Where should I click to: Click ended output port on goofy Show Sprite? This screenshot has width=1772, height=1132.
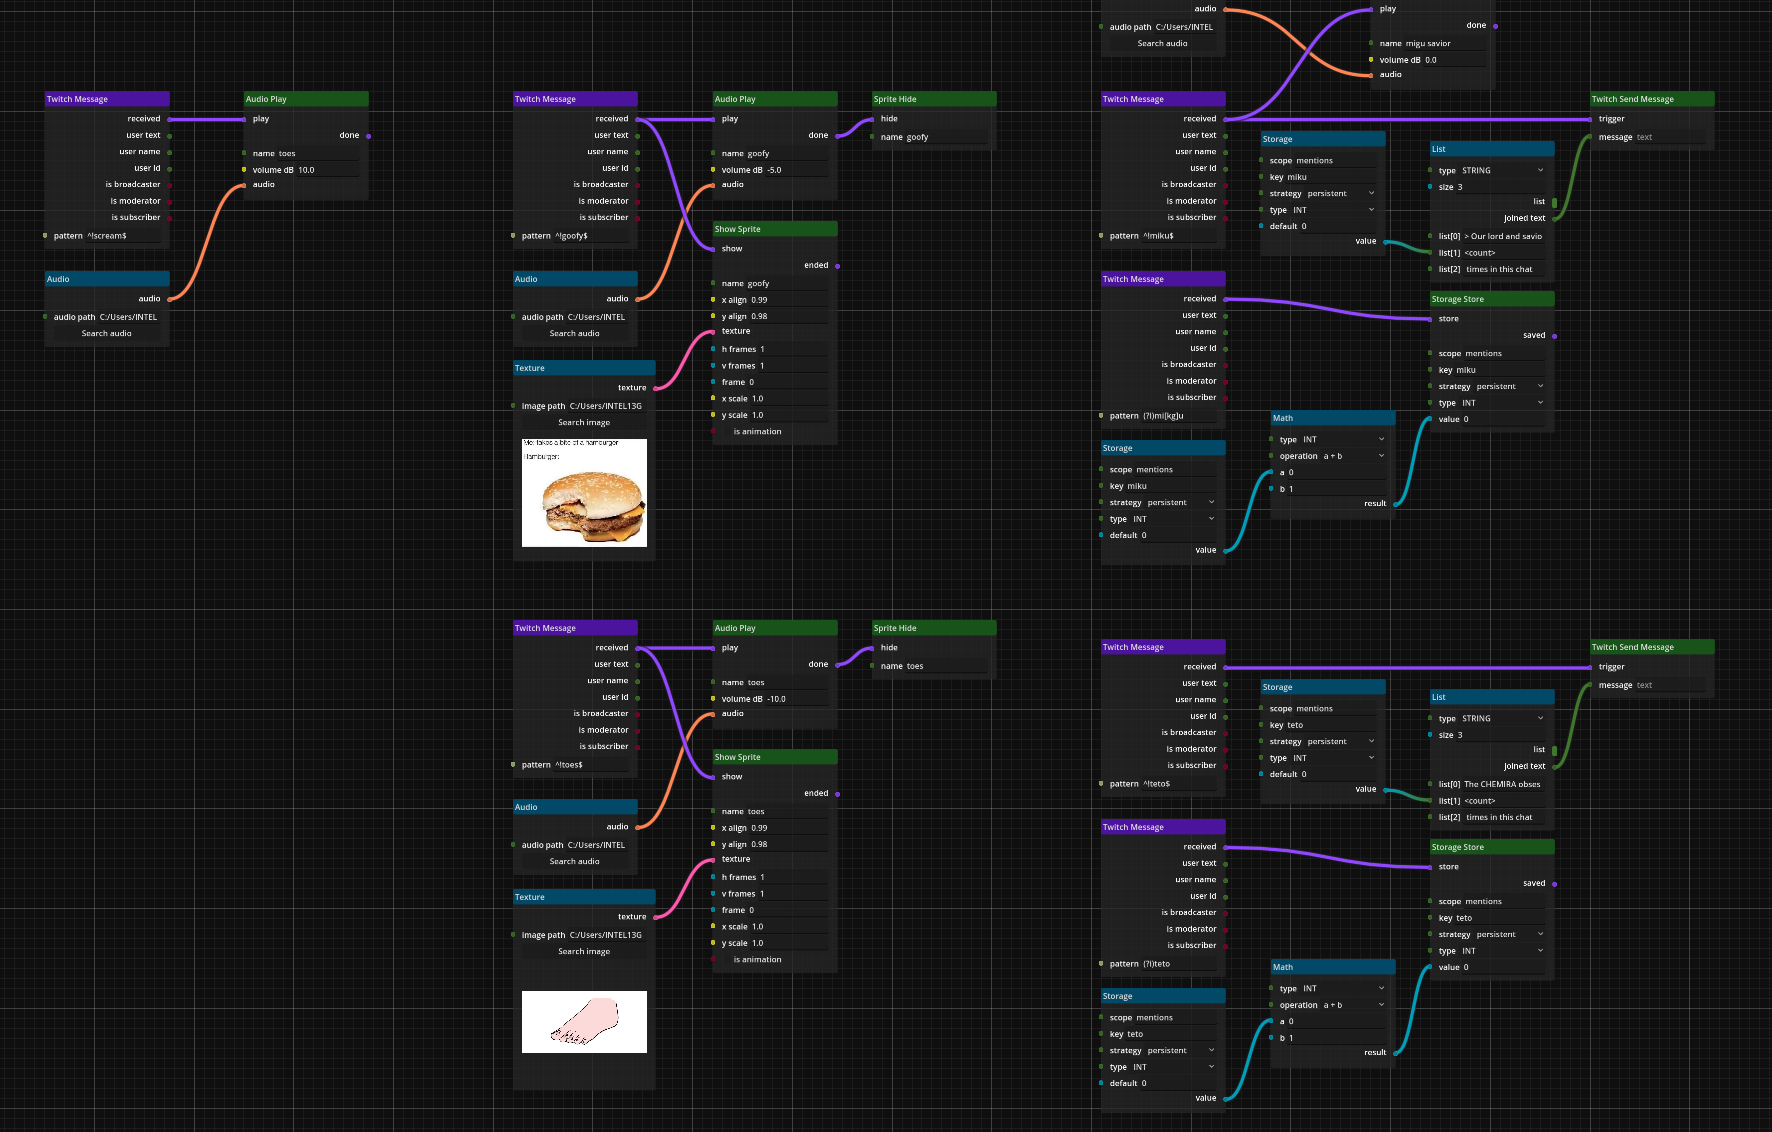837,266
